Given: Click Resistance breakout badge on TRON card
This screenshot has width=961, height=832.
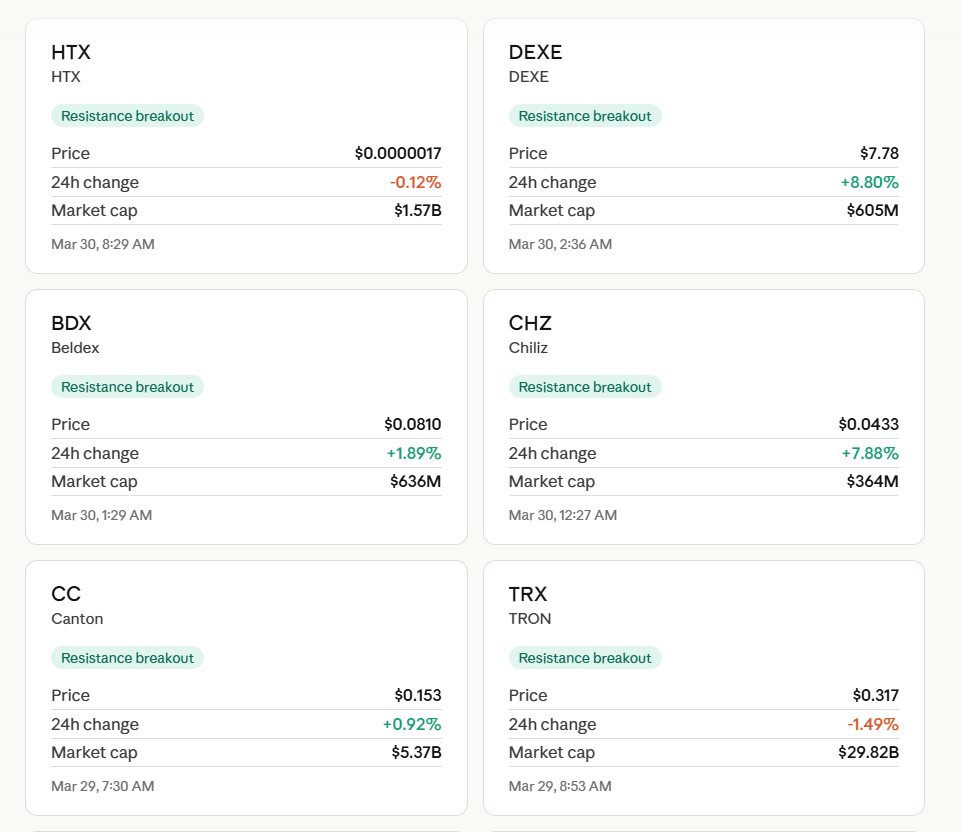Looking at the screenshot, I should pos(585,658).
